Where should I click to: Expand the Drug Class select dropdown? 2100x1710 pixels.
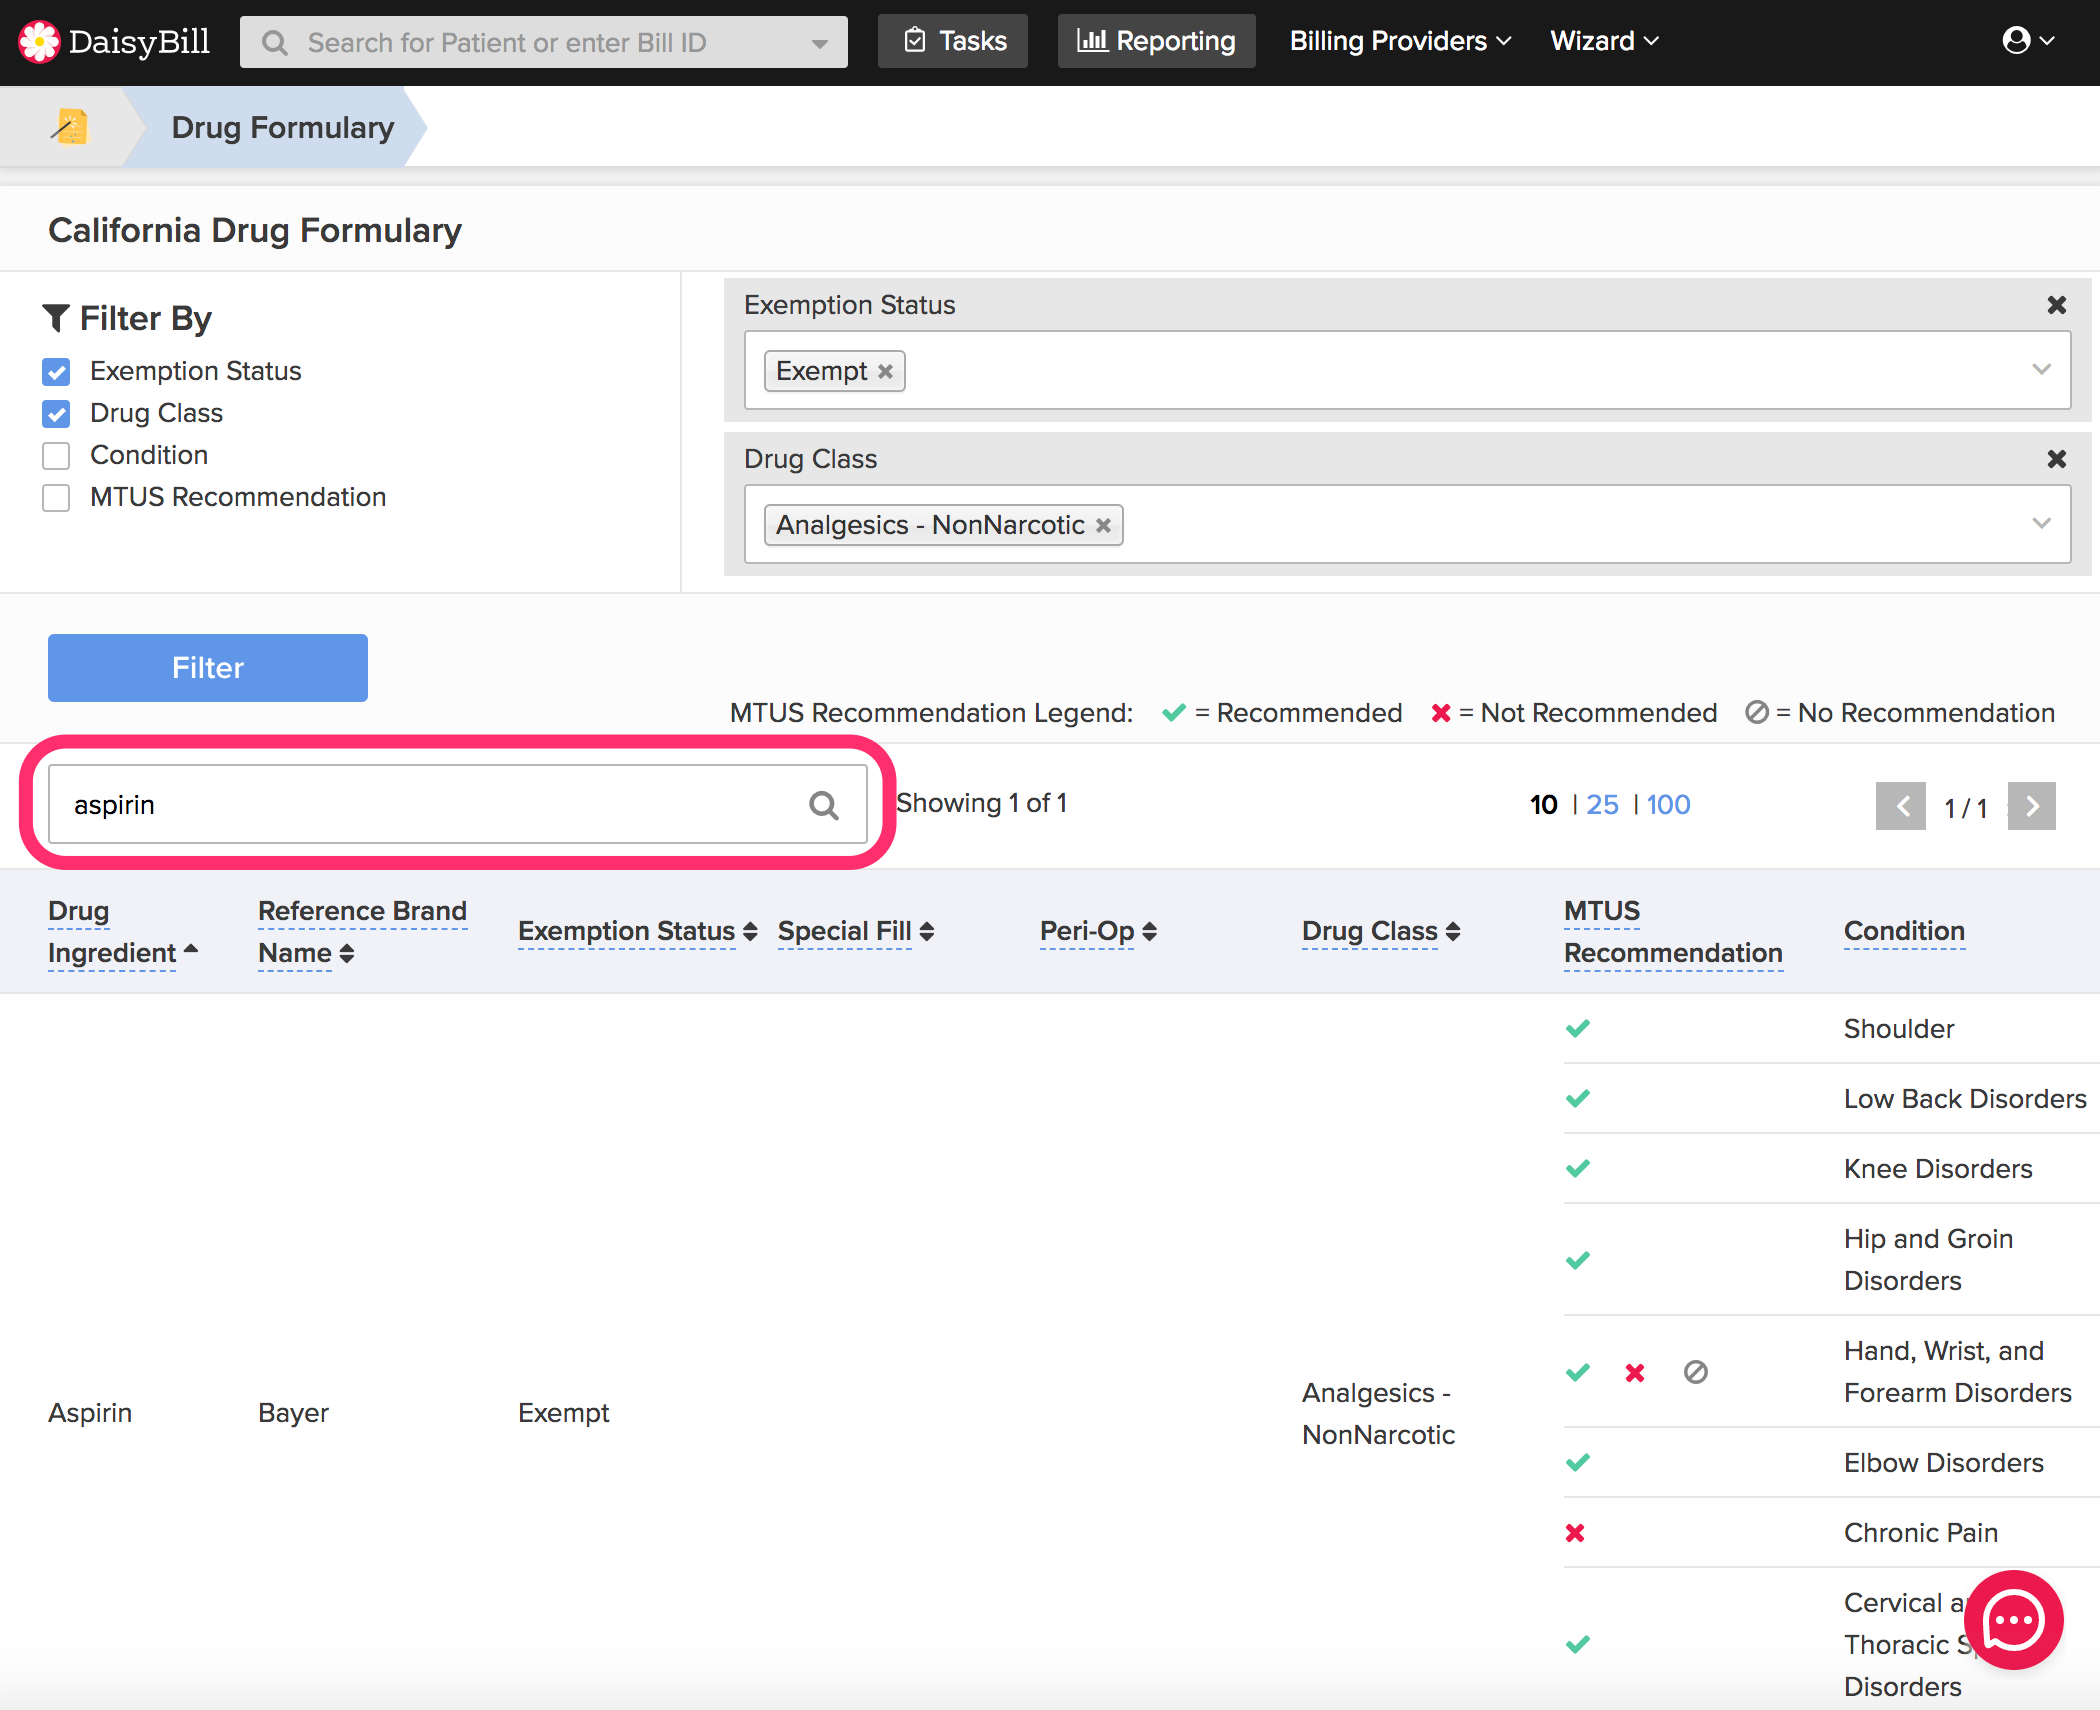[x=2041, y=524]
